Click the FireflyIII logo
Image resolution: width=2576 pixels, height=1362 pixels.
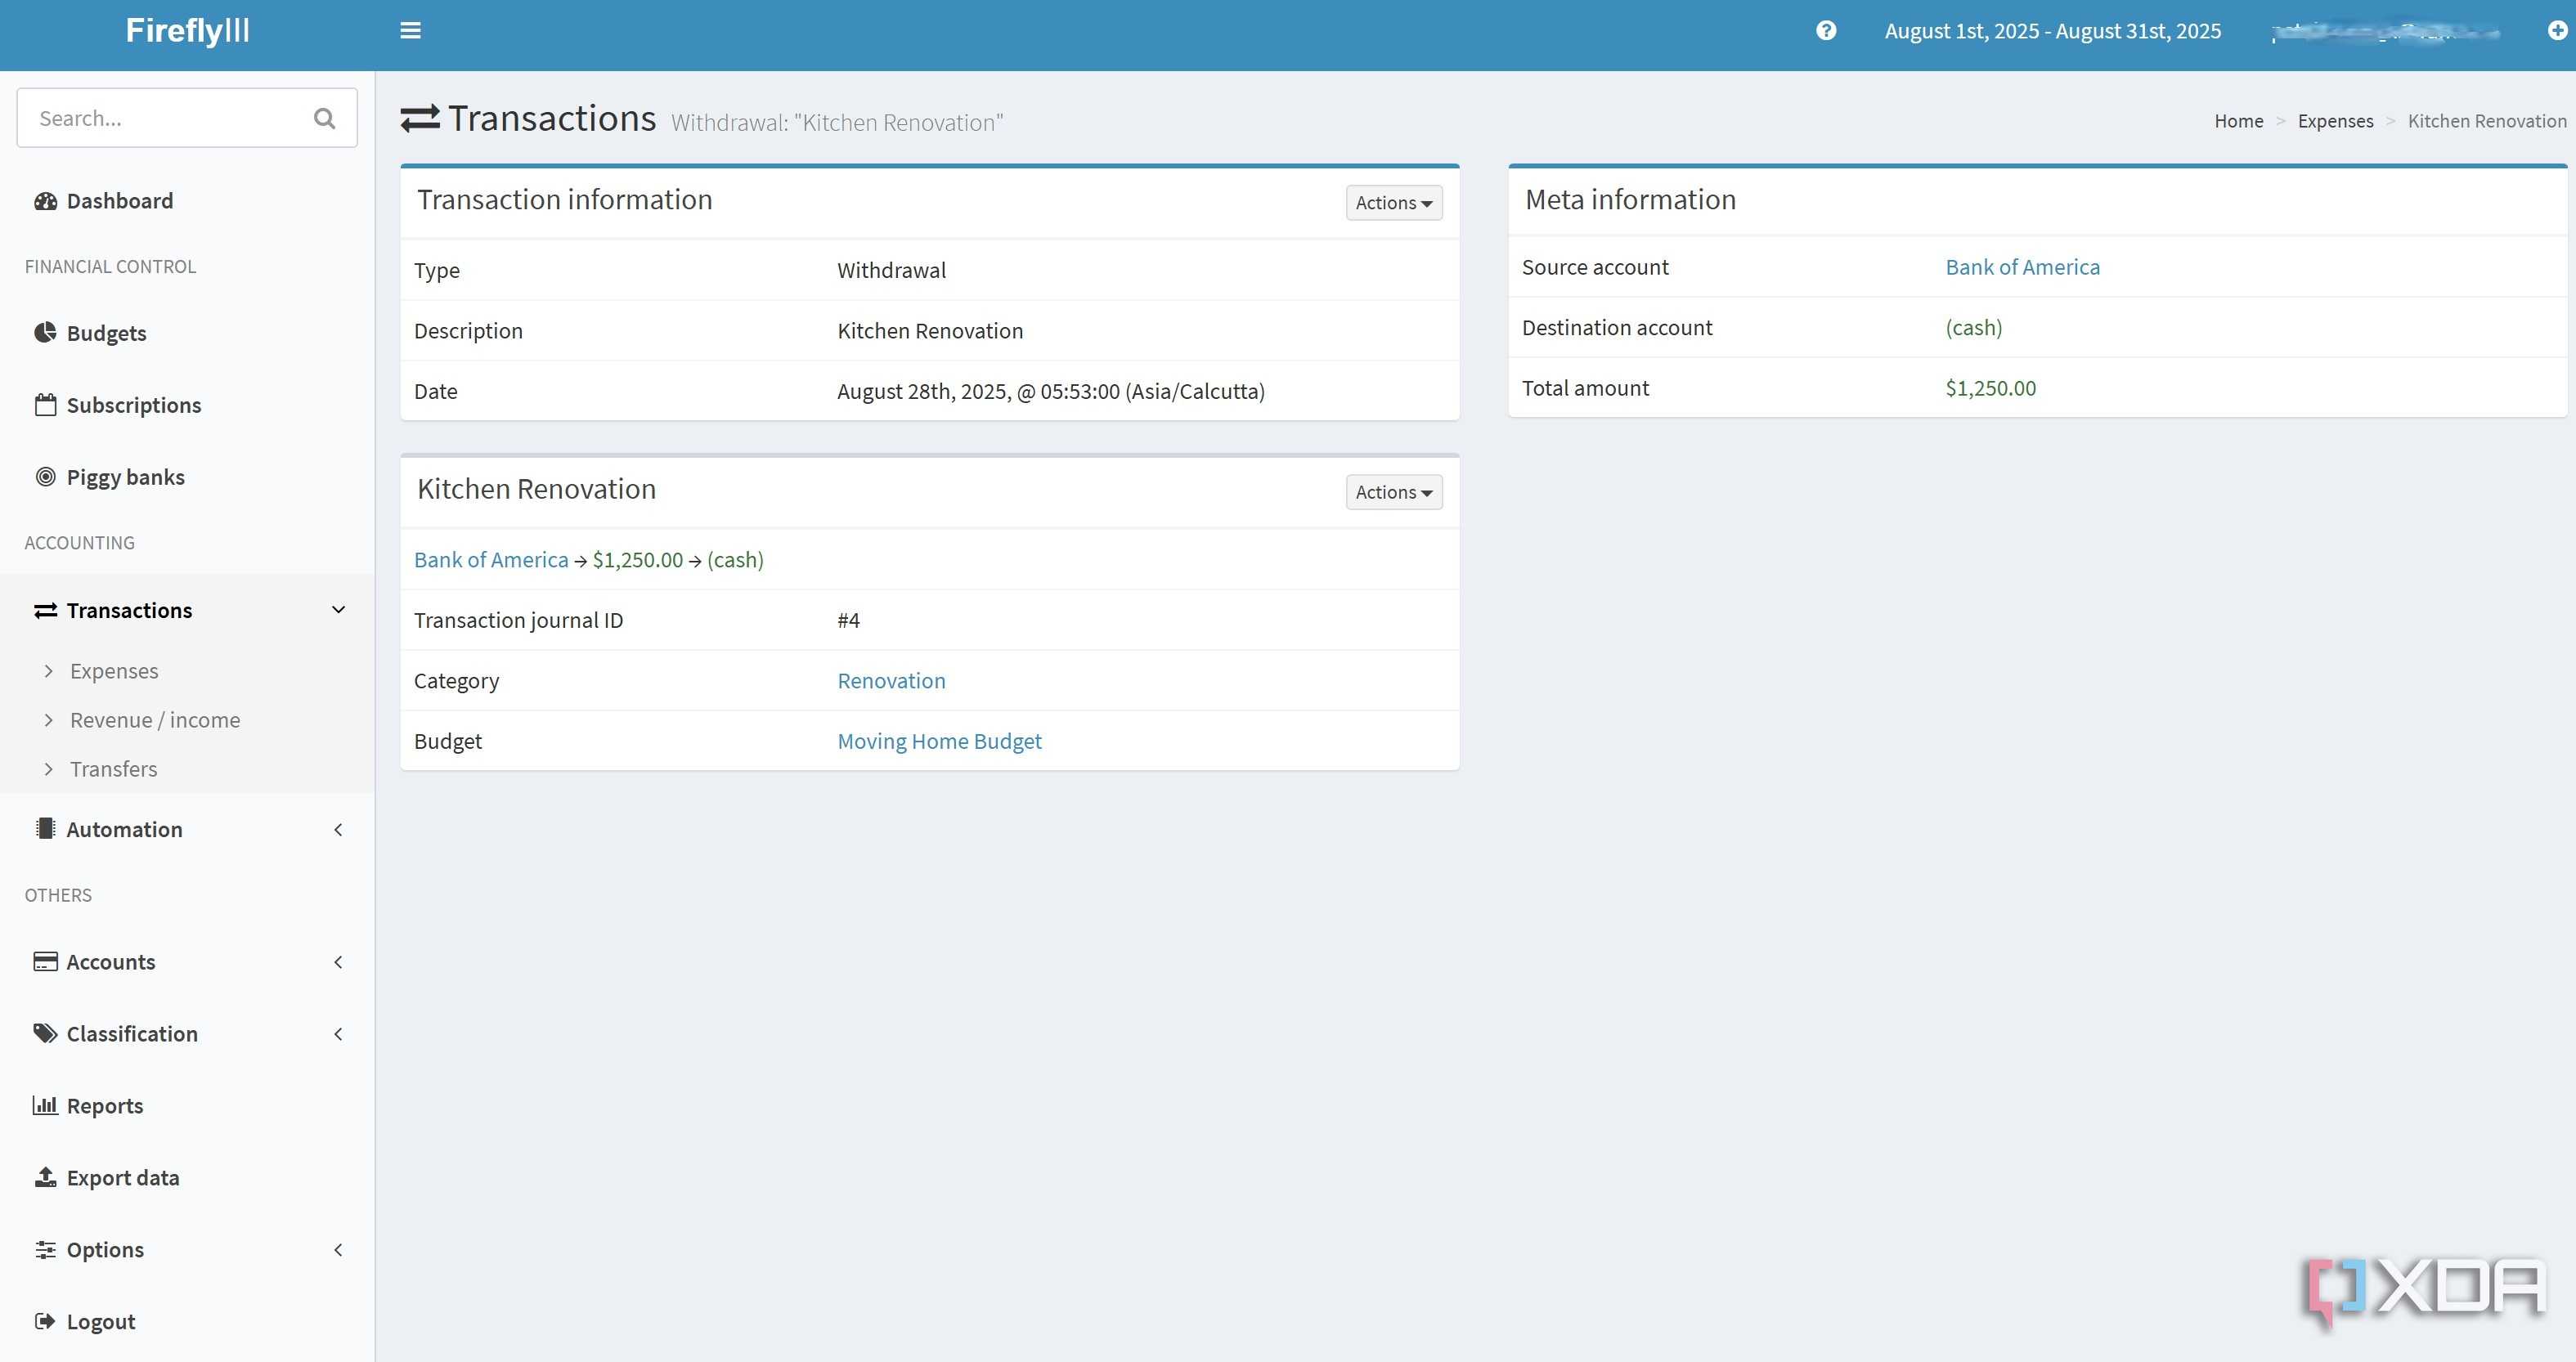point(187,31)
